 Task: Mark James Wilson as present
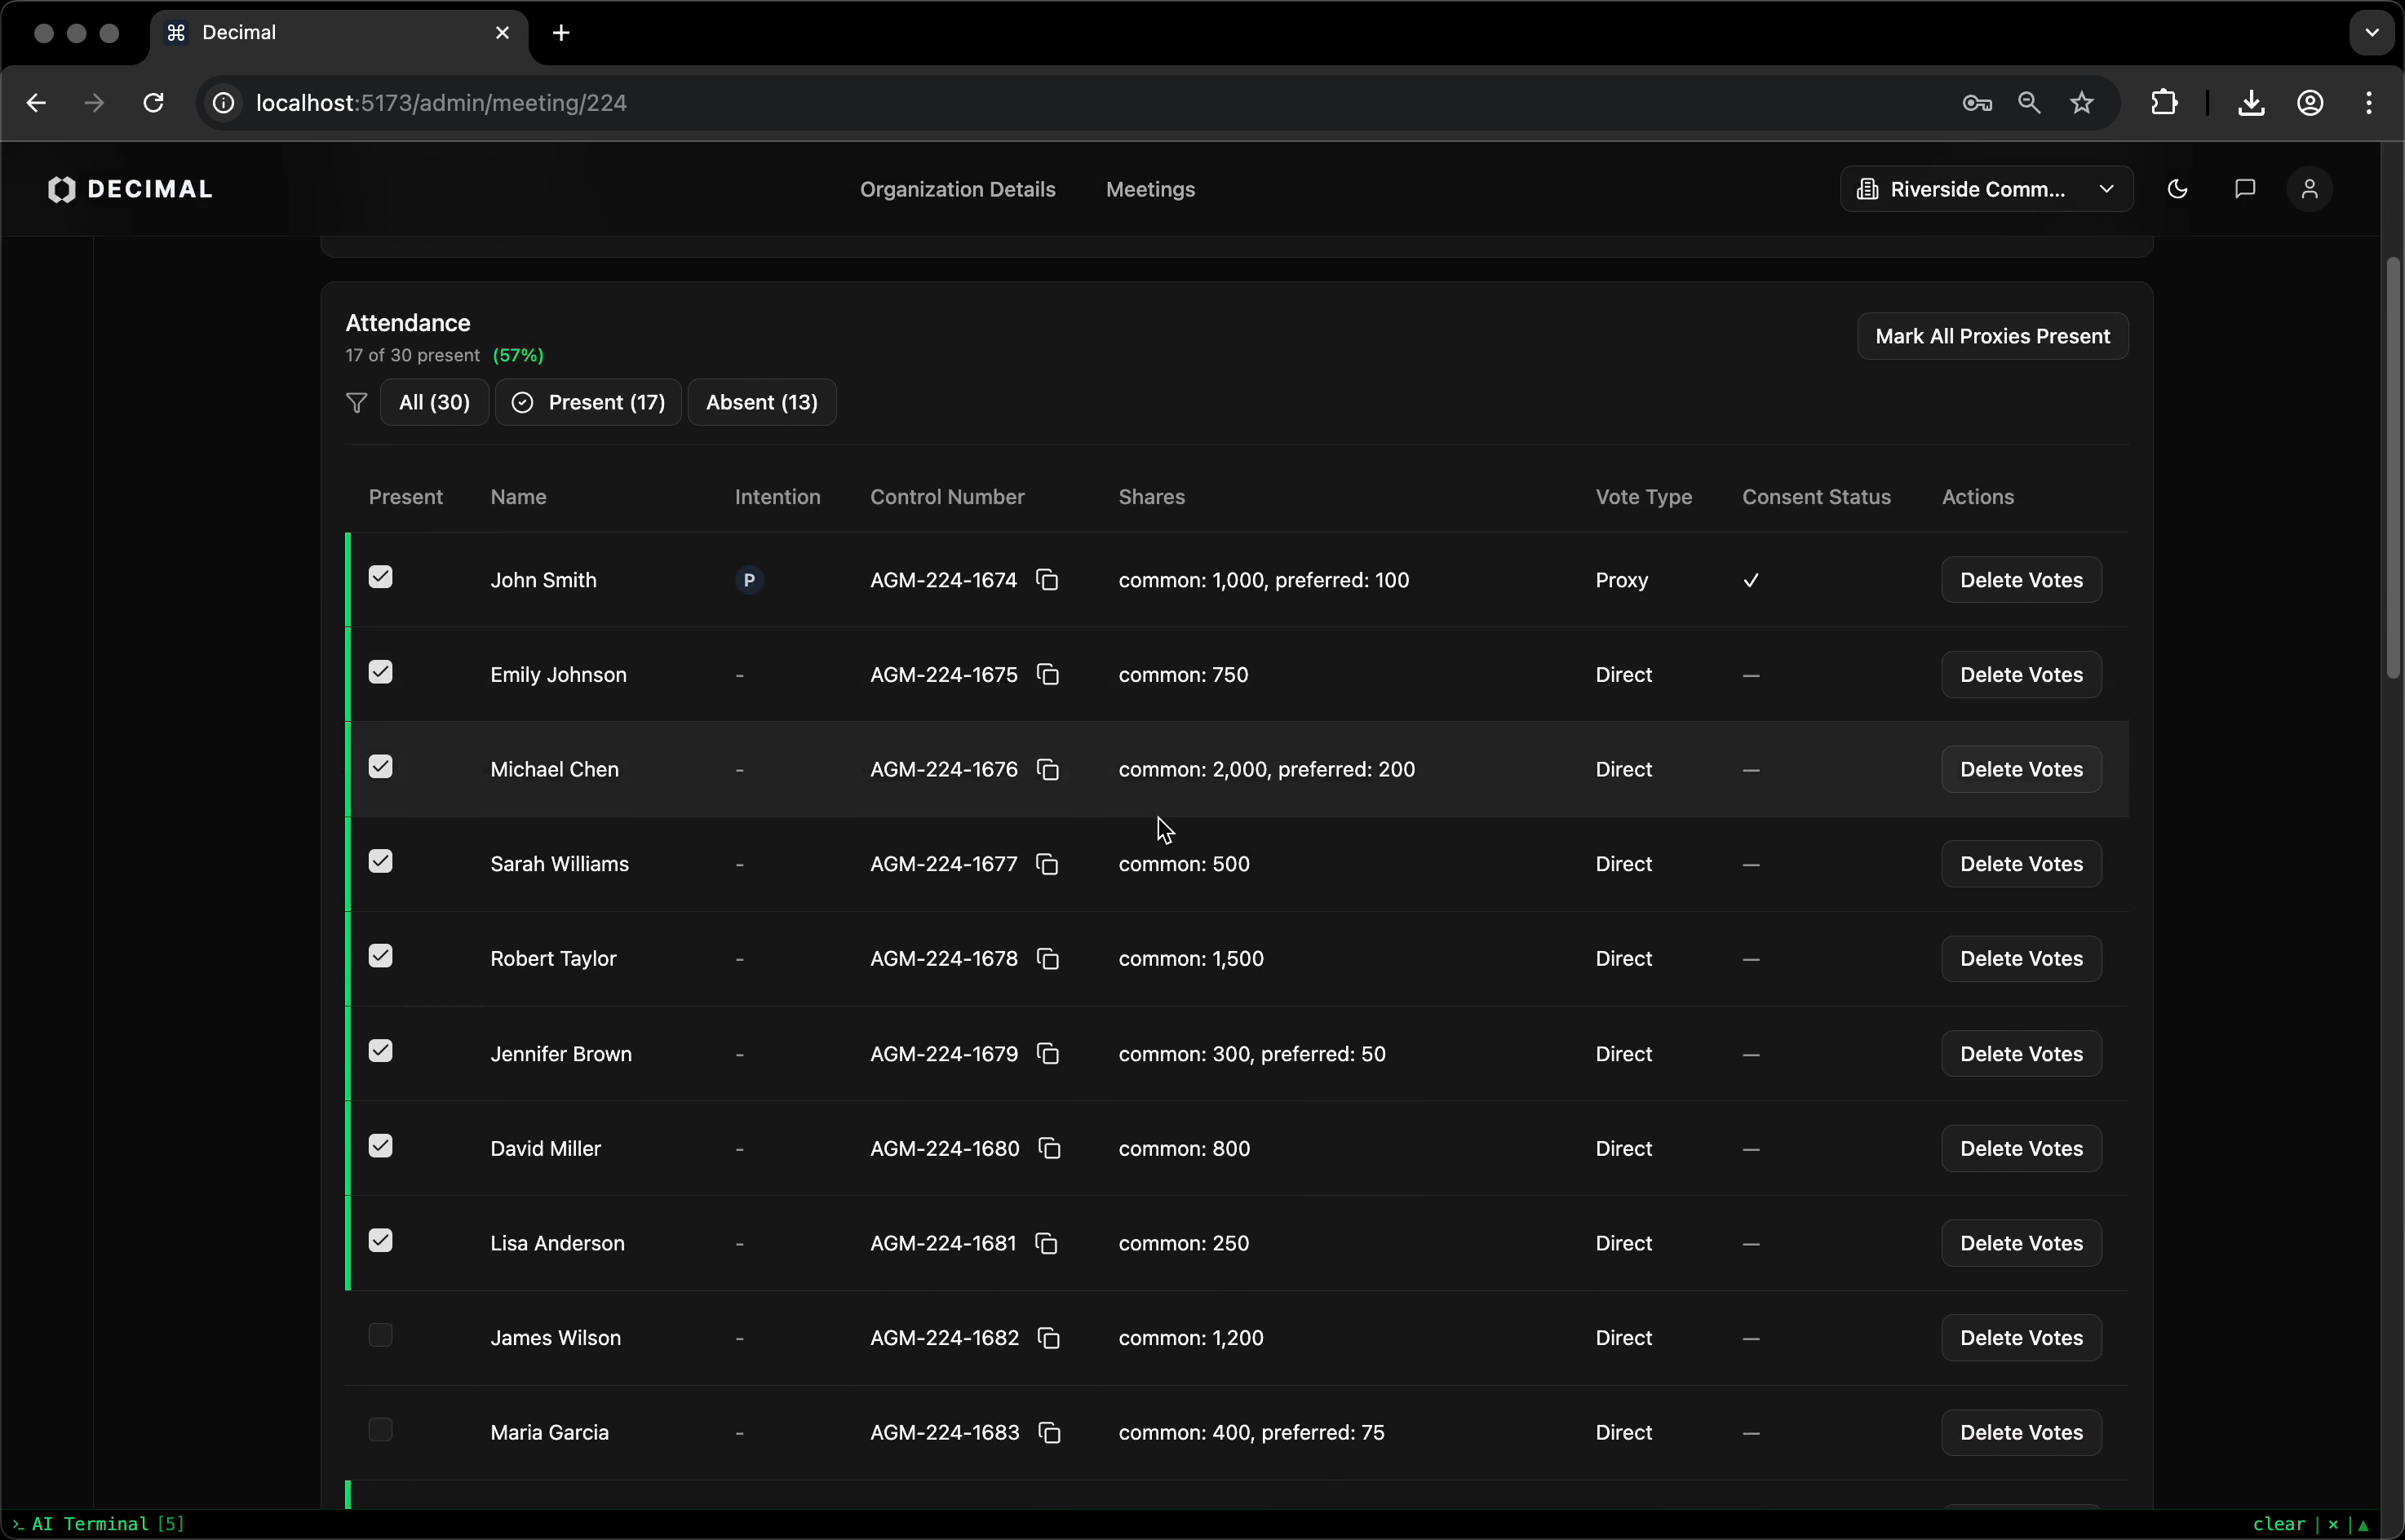click(x=380, y=1335)
